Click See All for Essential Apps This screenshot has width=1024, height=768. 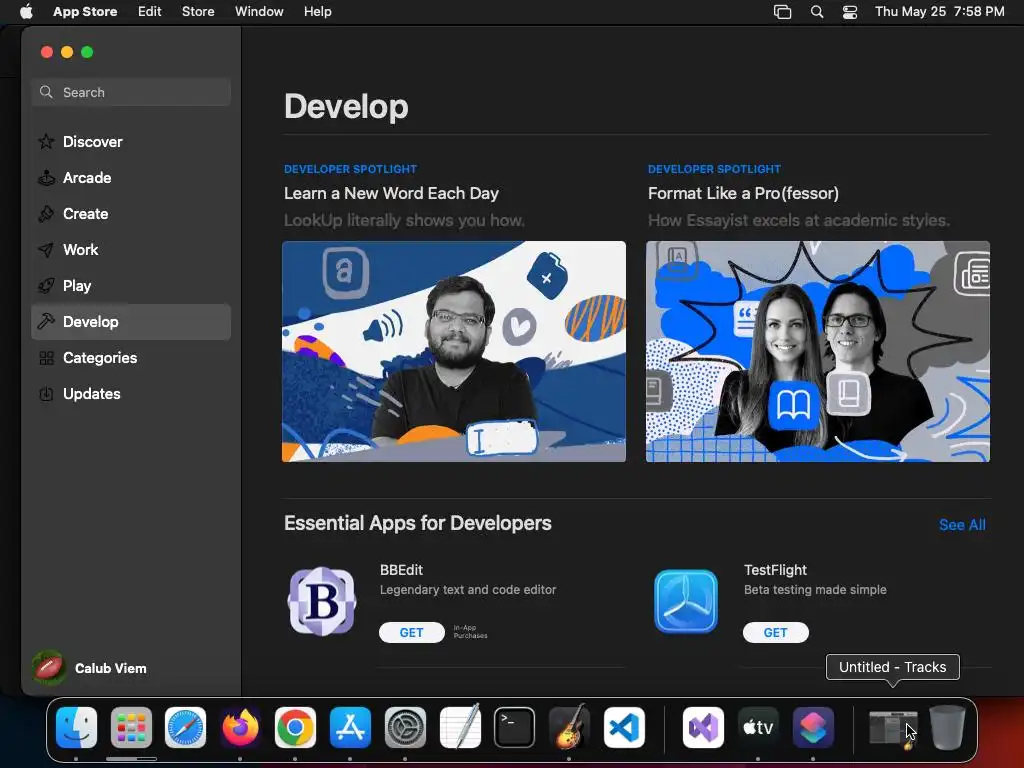coord(962,524)
